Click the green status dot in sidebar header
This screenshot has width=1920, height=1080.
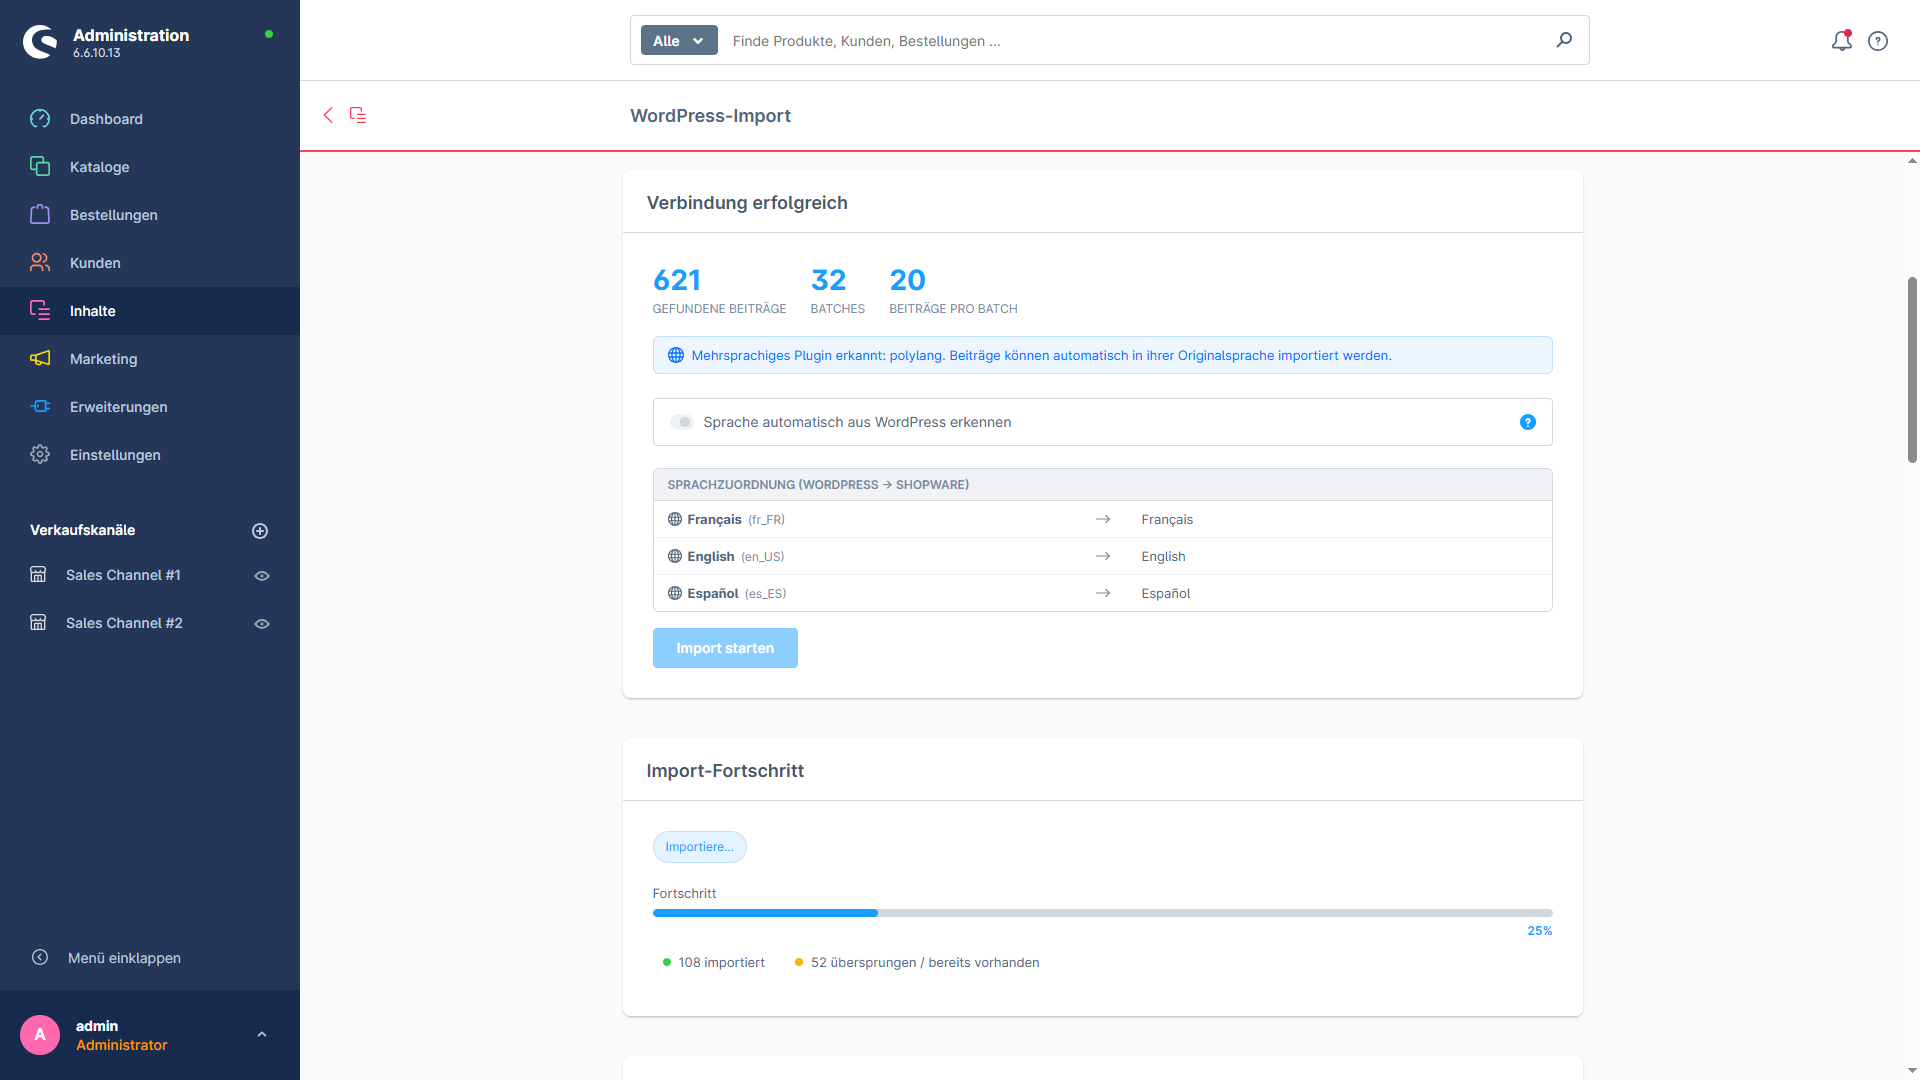269,34
